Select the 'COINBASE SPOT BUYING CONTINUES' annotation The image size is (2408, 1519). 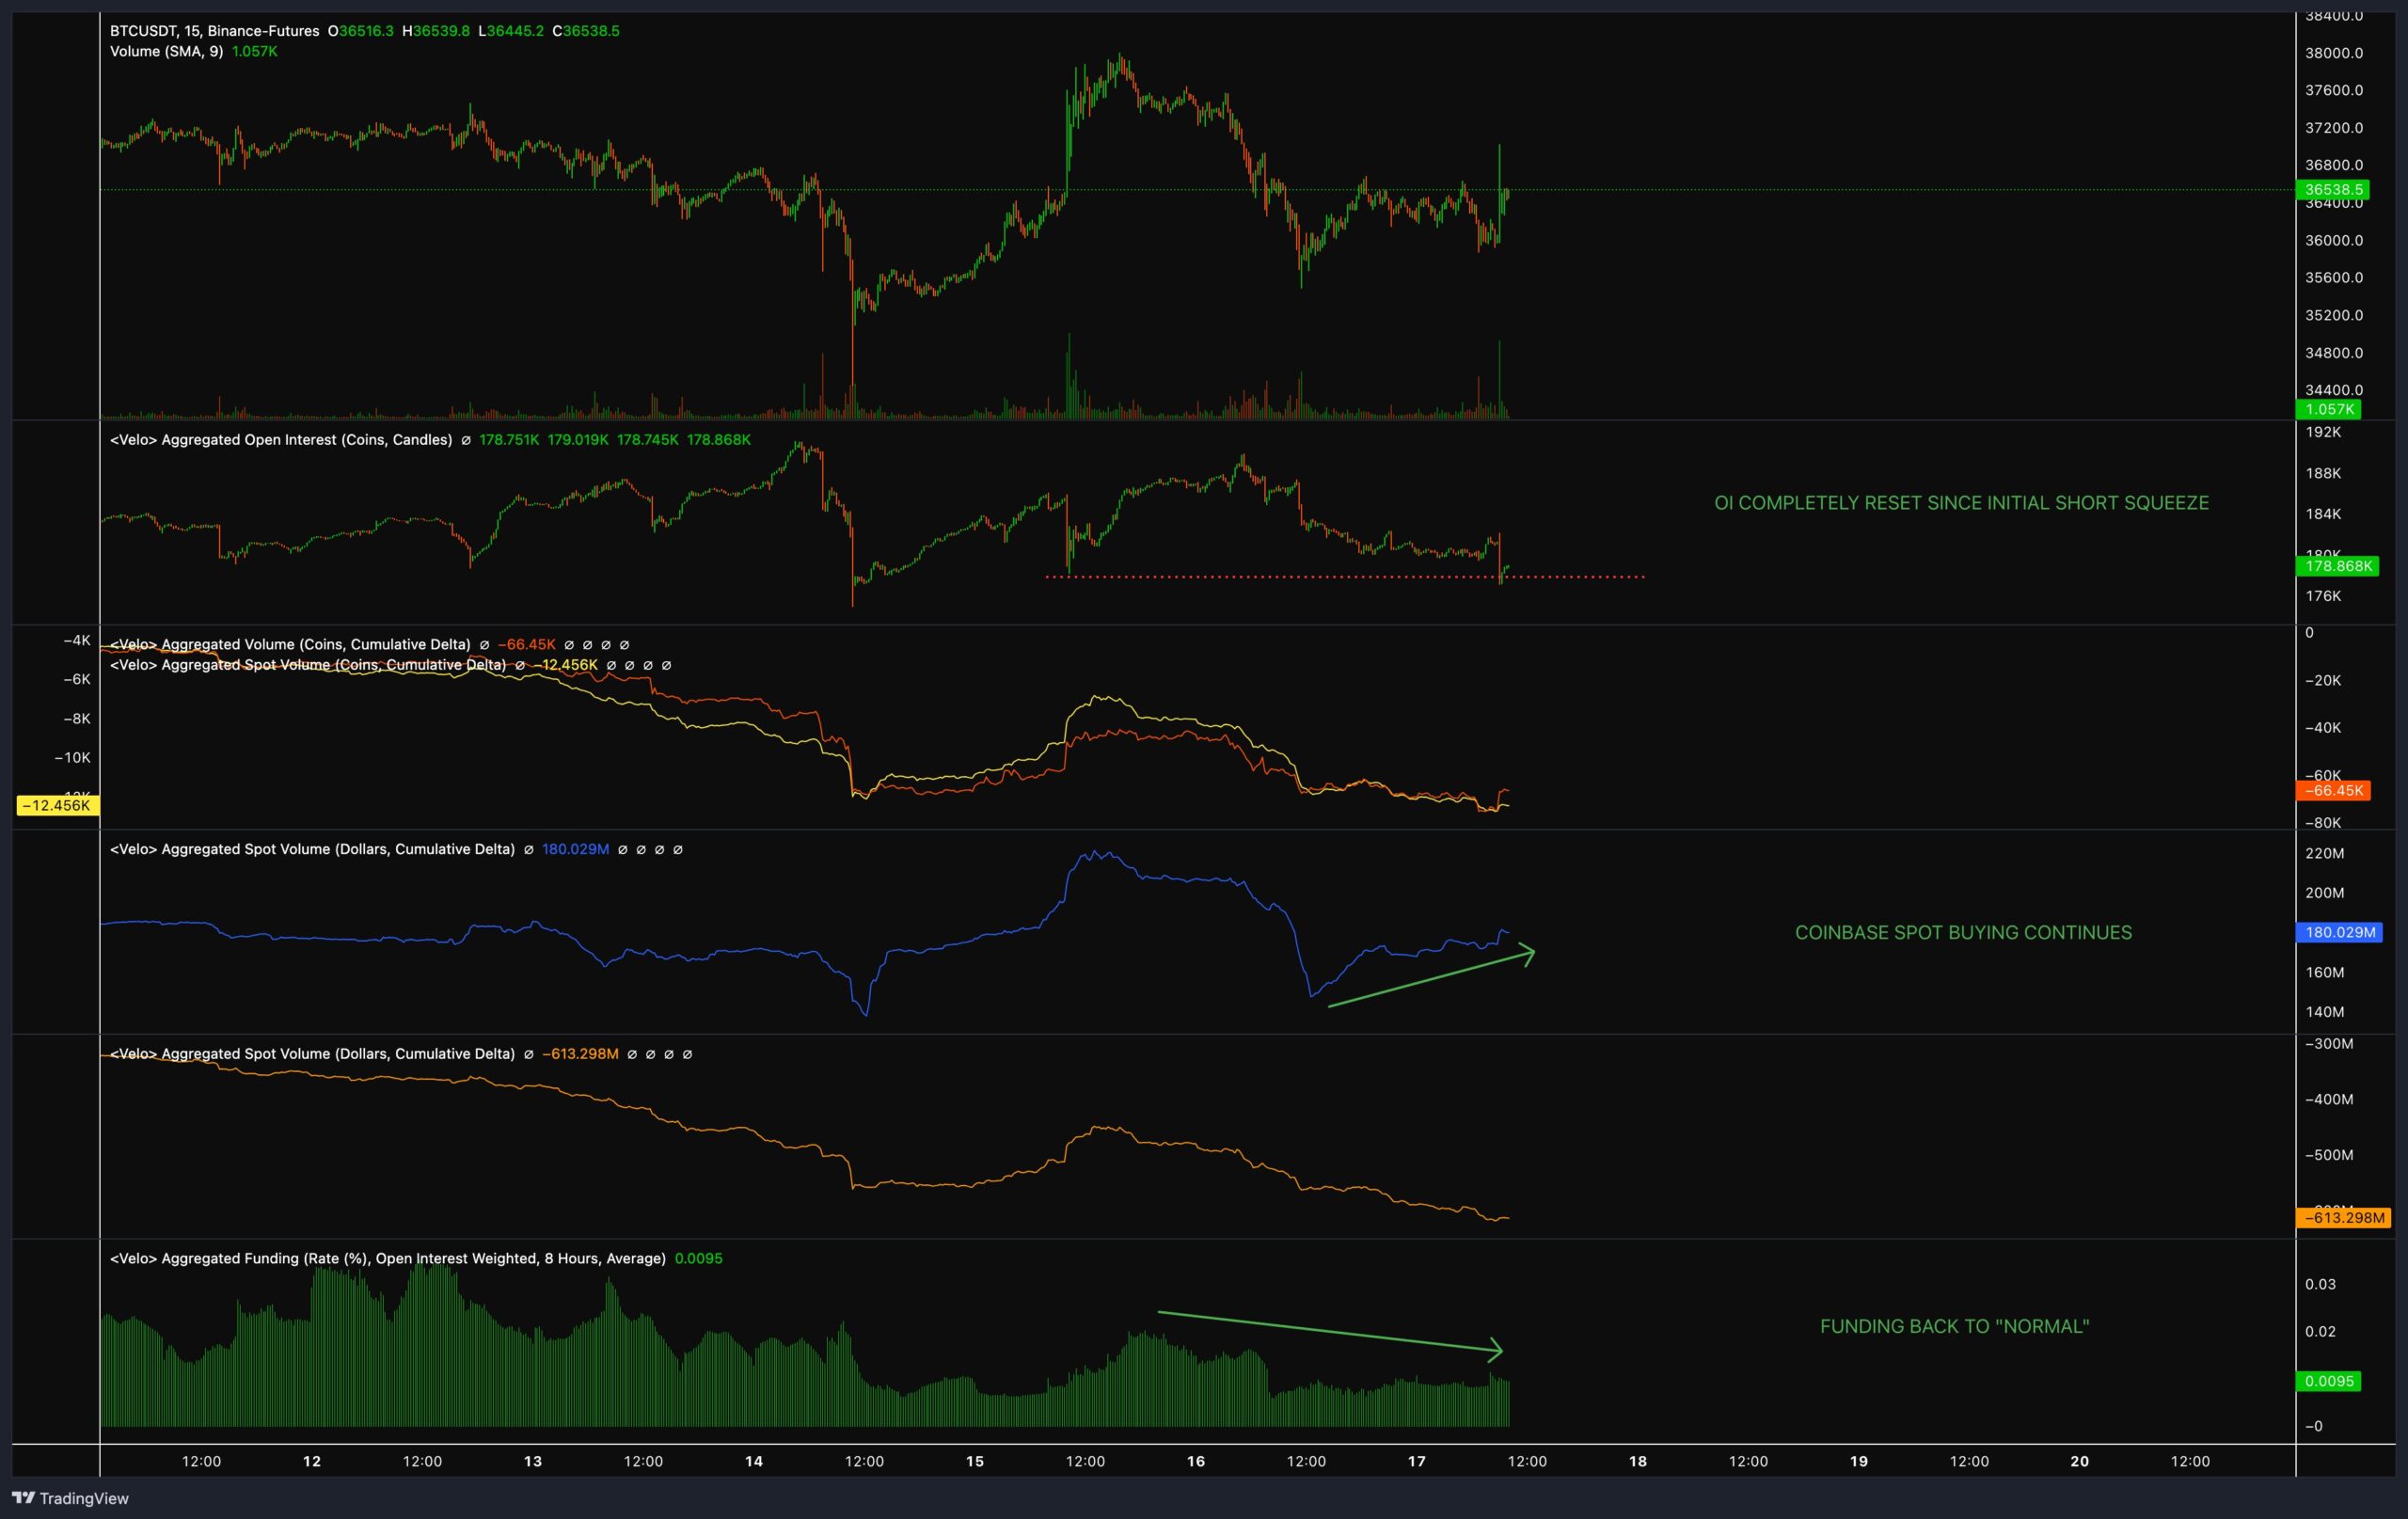[x=1963, y=933]
